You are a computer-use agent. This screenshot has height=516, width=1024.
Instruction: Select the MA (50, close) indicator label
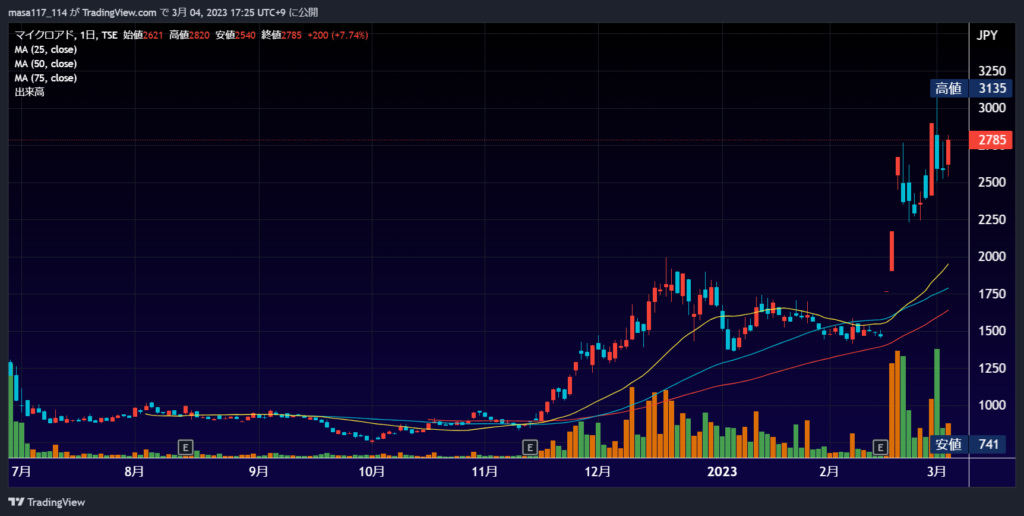(46, 64)
